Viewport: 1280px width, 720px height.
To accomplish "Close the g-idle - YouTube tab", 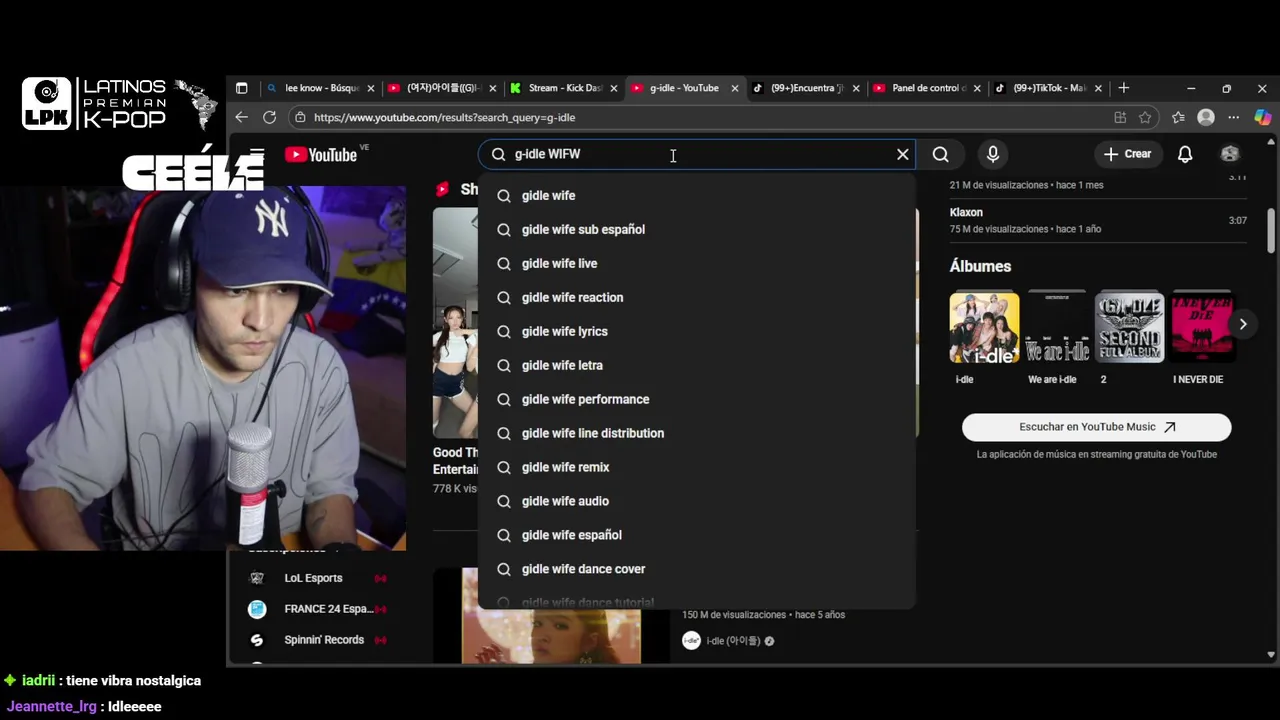I will pyautogui.click(x=735, y=88).
